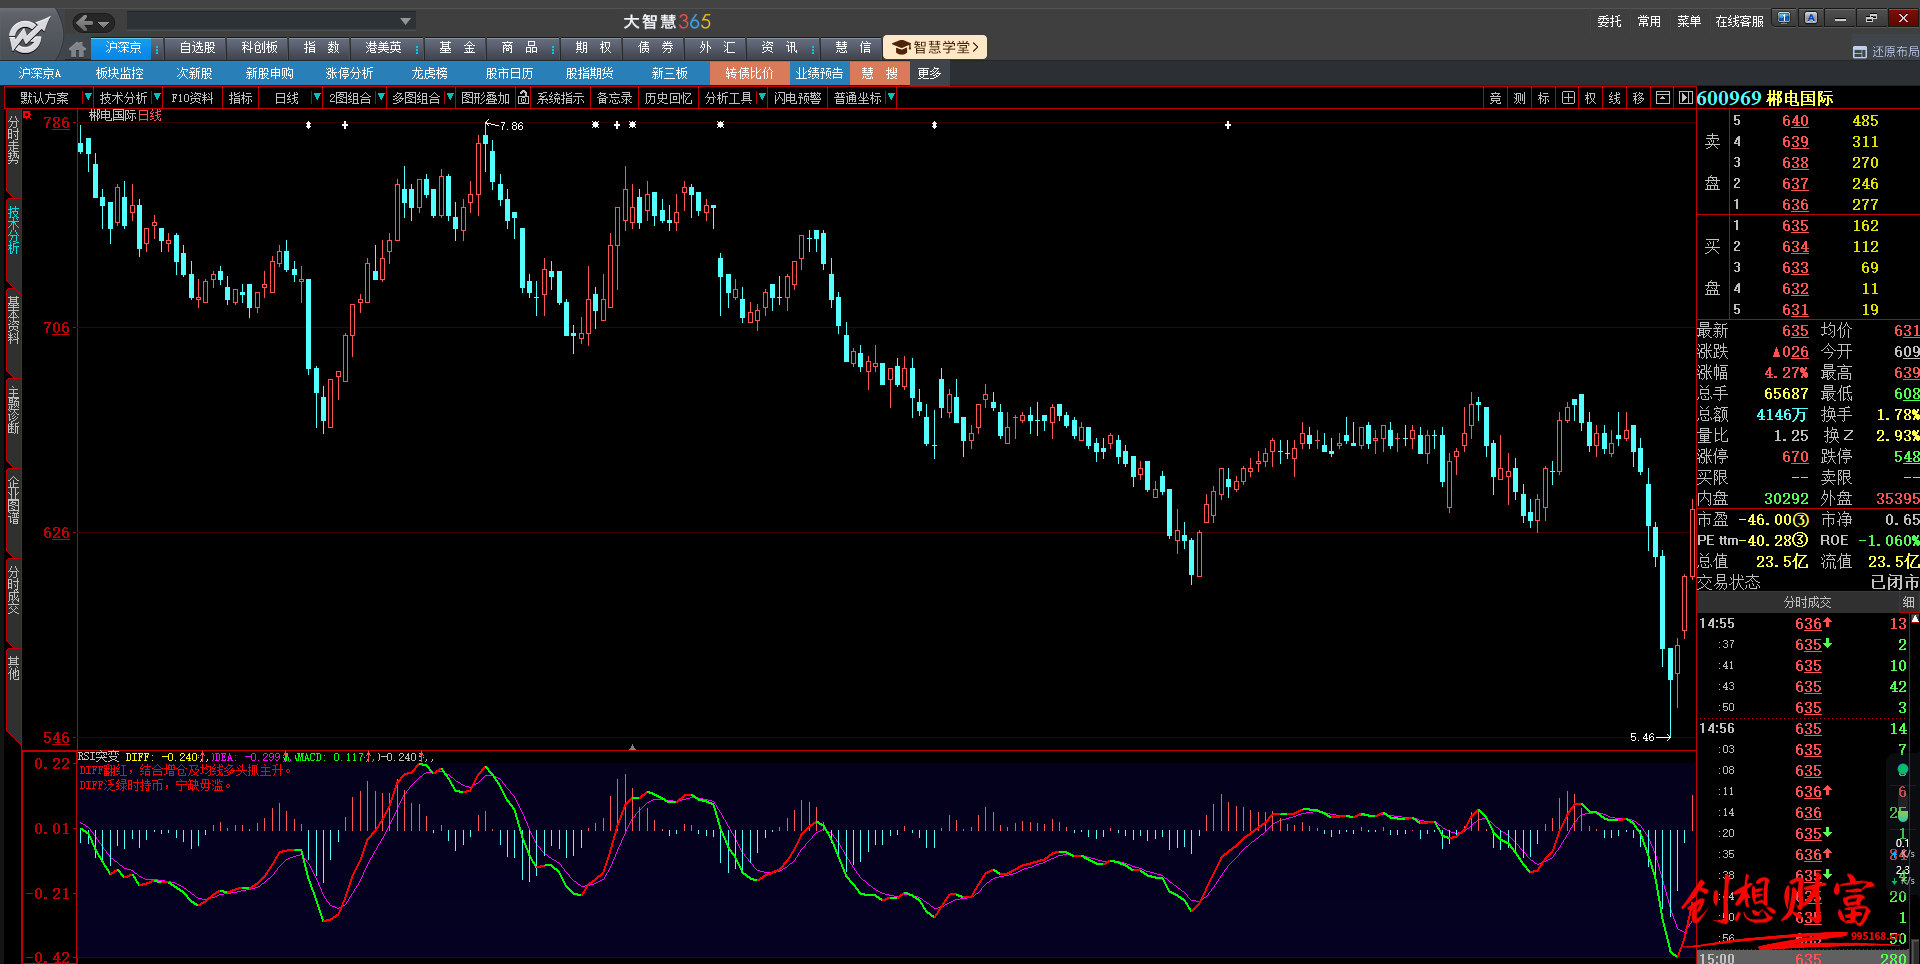The width and height of the screenshot is (1920, 964).
Task: Click the circled 3 icon beside 市盈 value
Action: pos(1801,520)
